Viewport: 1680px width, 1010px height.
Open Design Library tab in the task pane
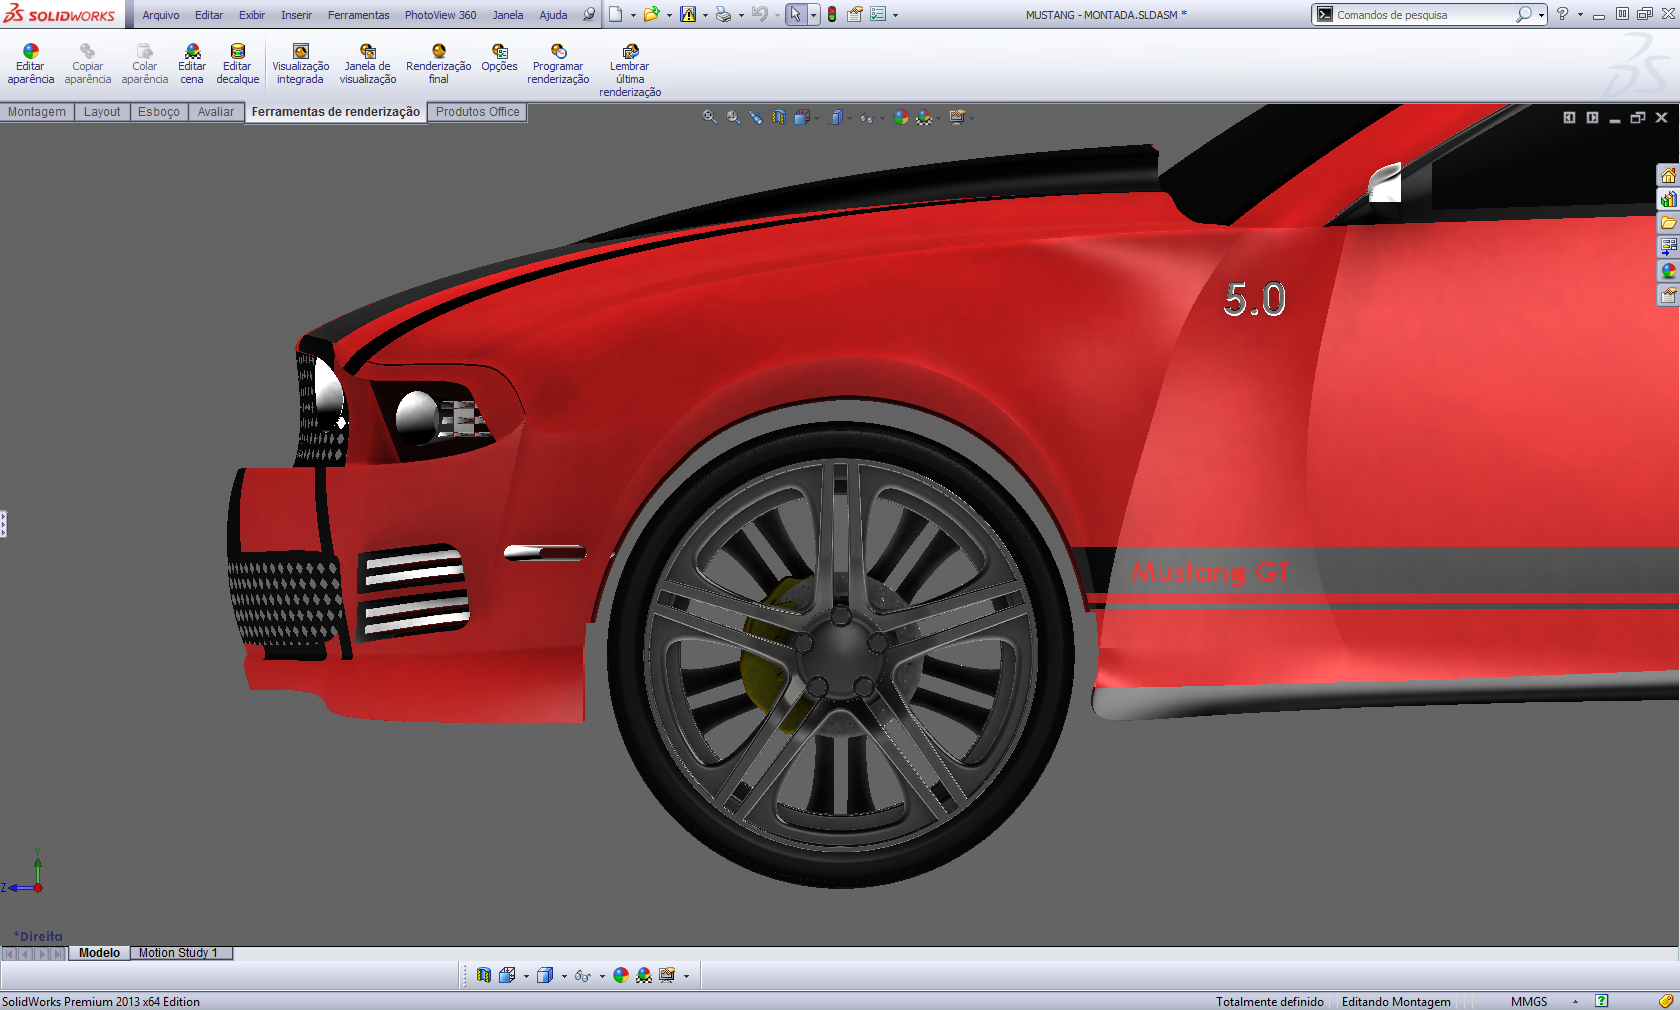[x=1668, y=200]
